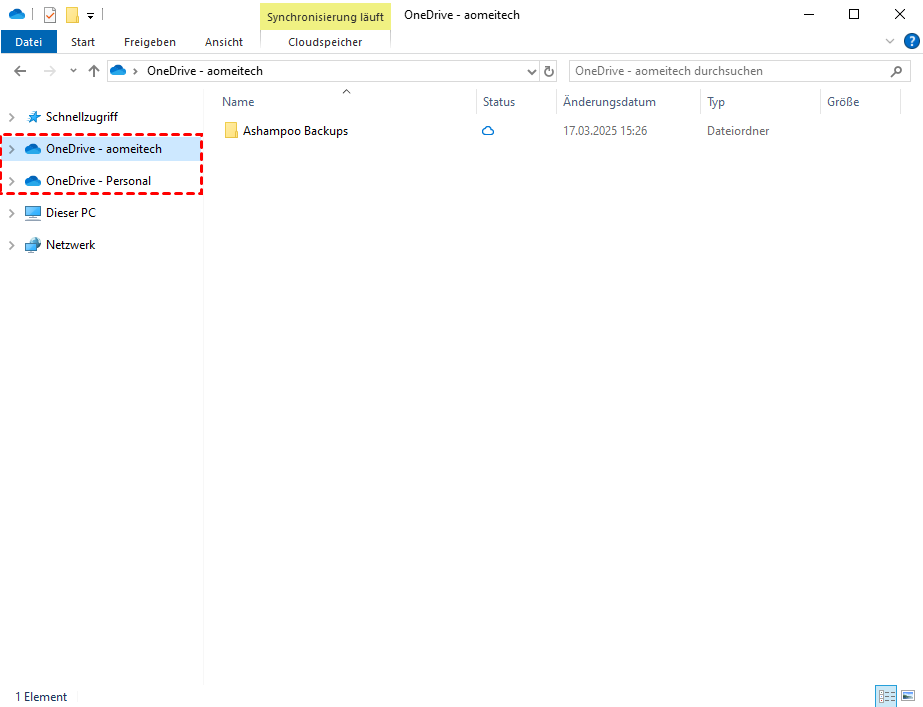The width and height of the screenshot is (923, 707).
Task: Click the Schnellzugriff star icon
Action: point(34,117)
